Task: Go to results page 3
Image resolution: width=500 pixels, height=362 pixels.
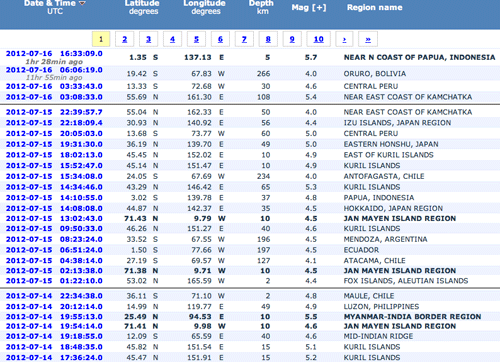Action: click(149, 39)
